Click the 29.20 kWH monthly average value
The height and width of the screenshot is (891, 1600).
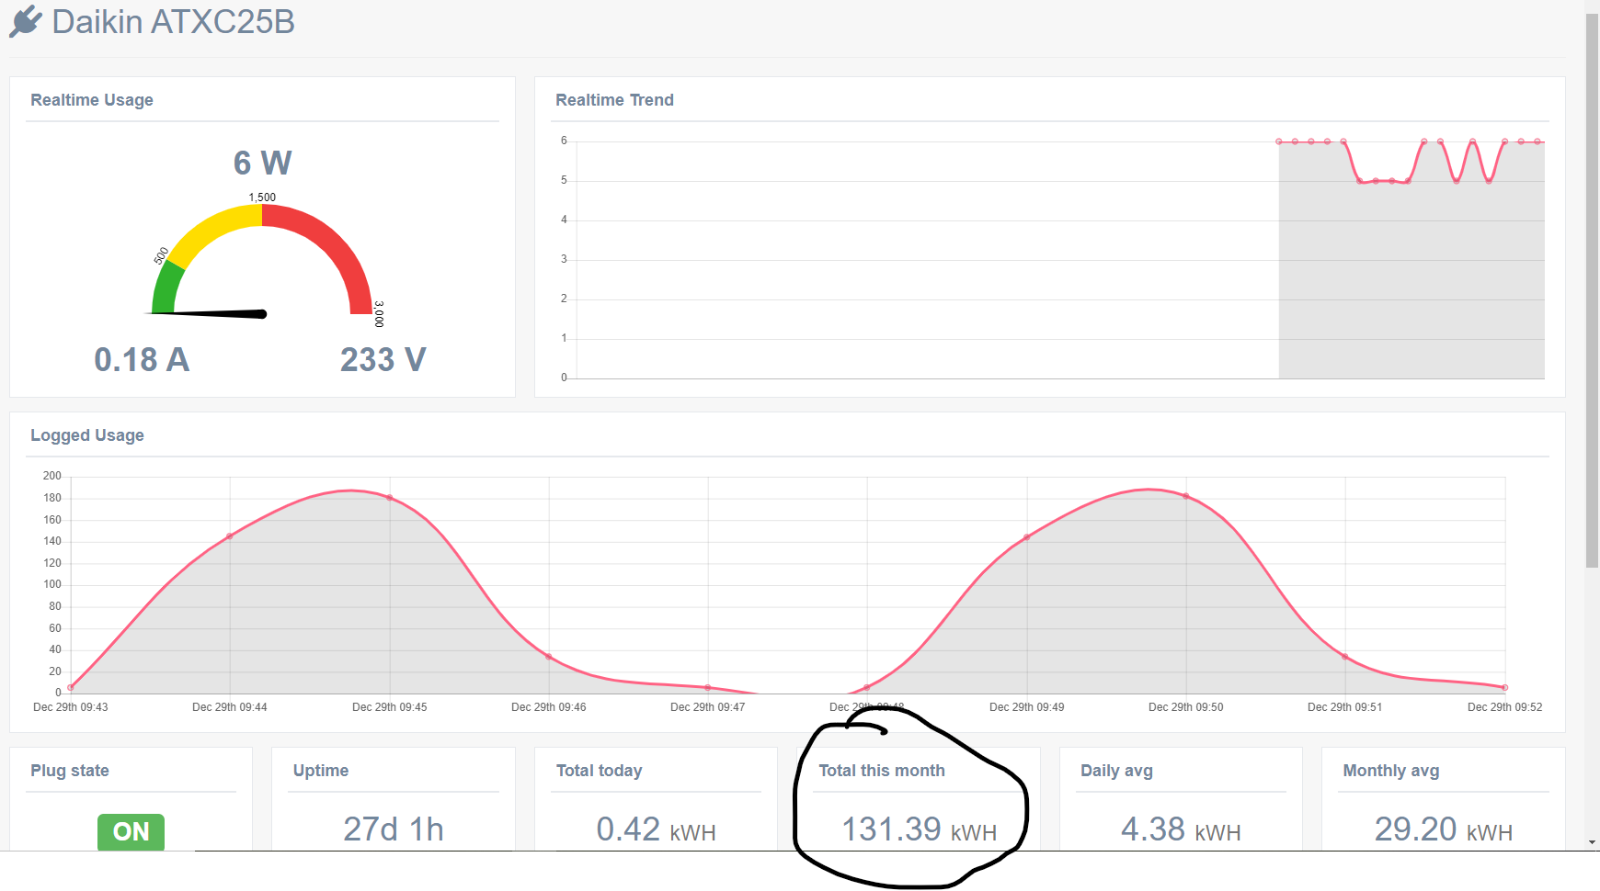click(1443, 829)
